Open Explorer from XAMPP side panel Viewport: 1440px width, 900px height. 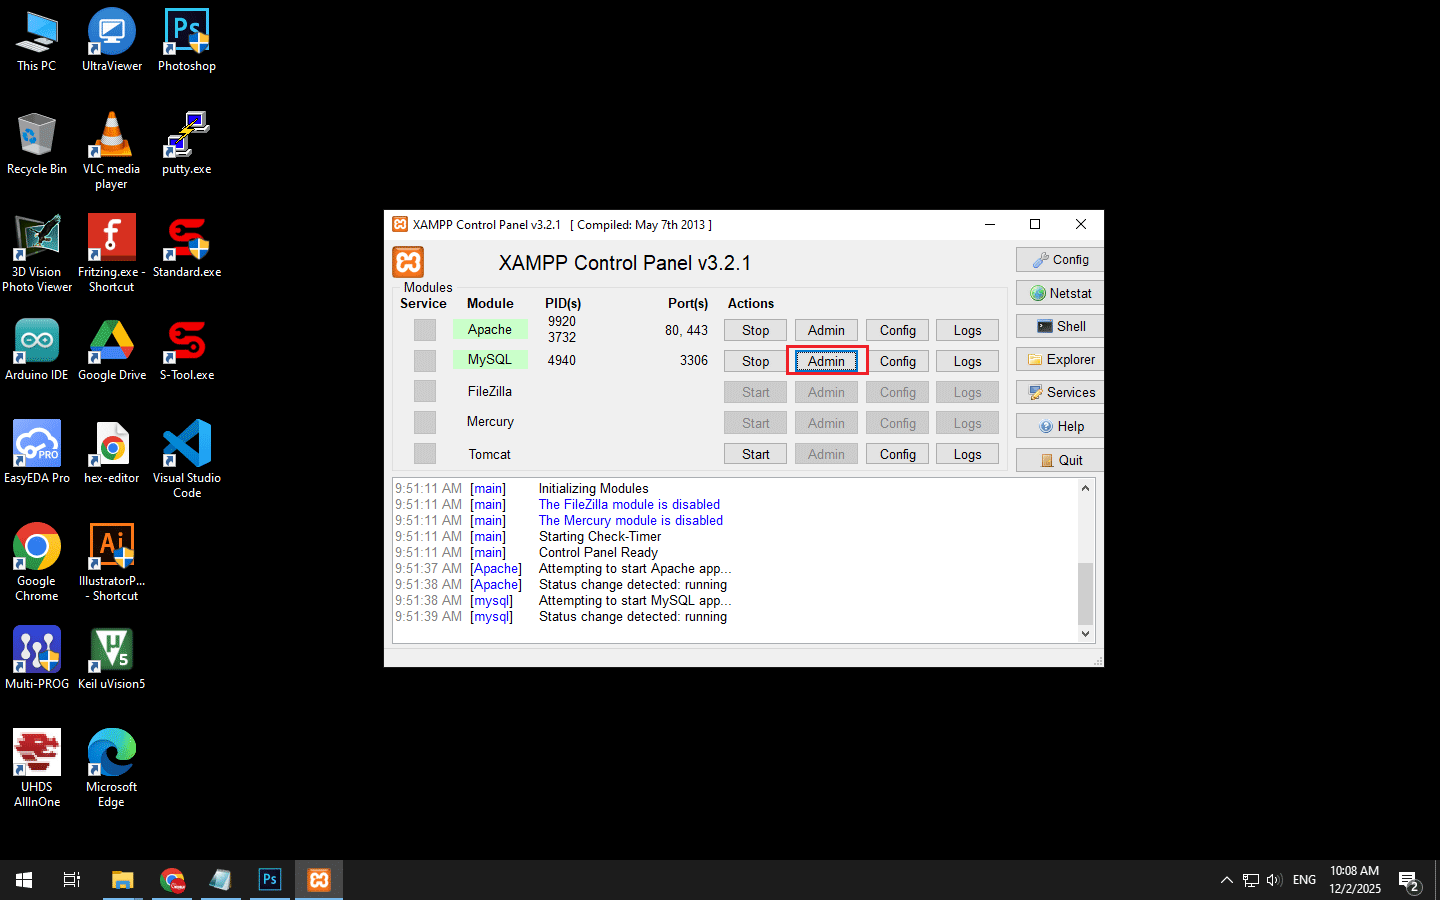pos(1060,360)
